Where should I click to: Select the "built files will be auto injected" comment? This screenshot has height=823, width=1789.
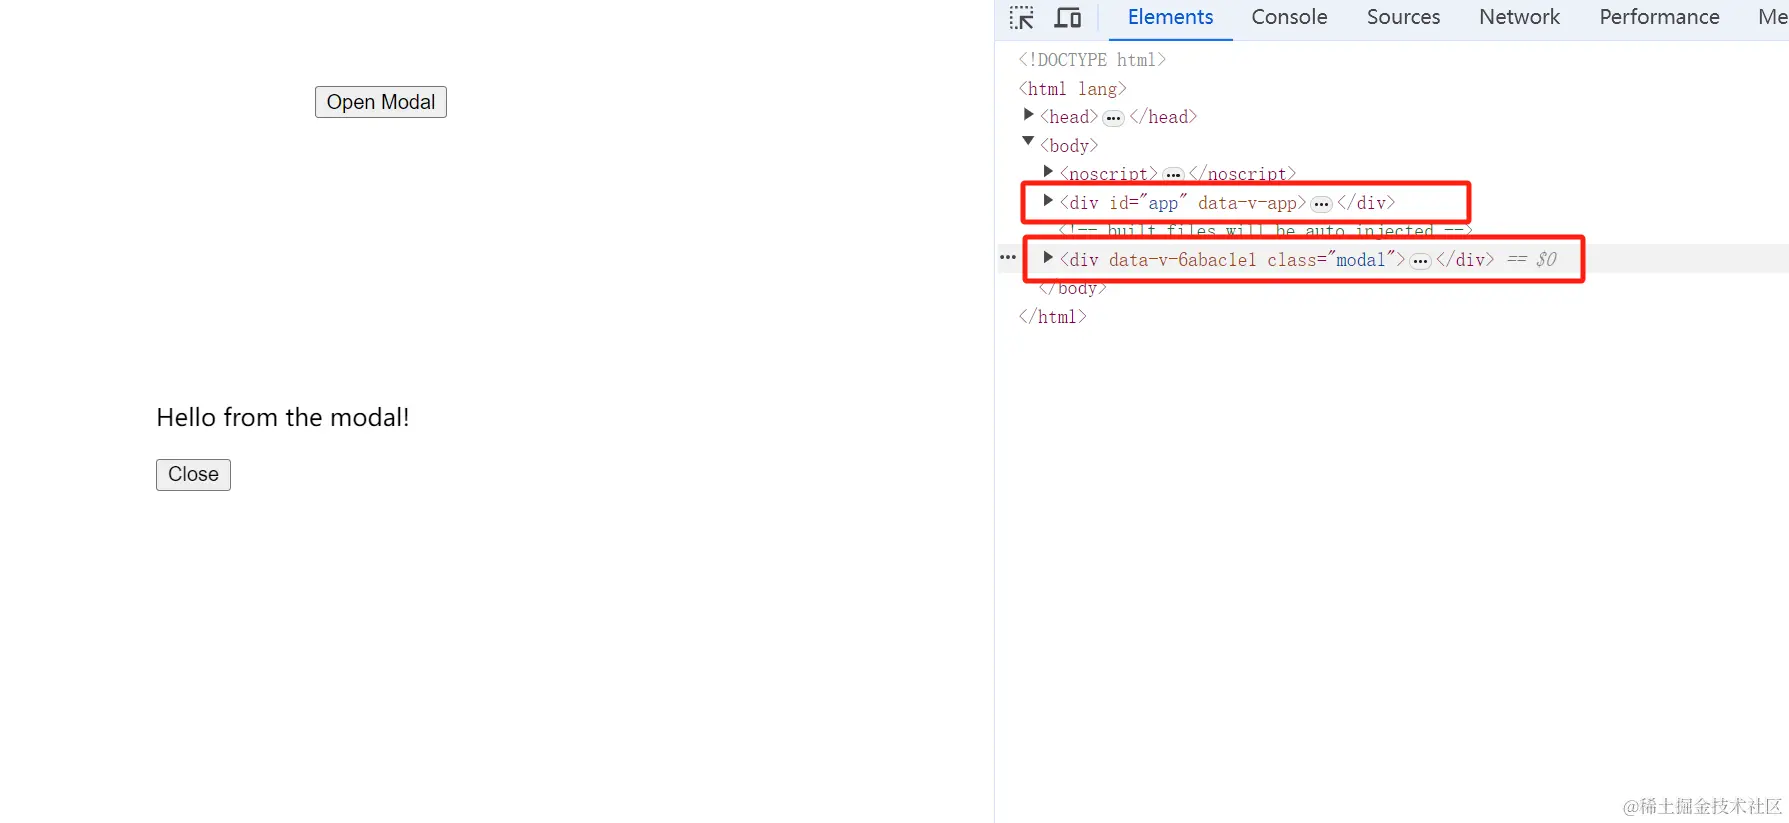[1265, 231]
